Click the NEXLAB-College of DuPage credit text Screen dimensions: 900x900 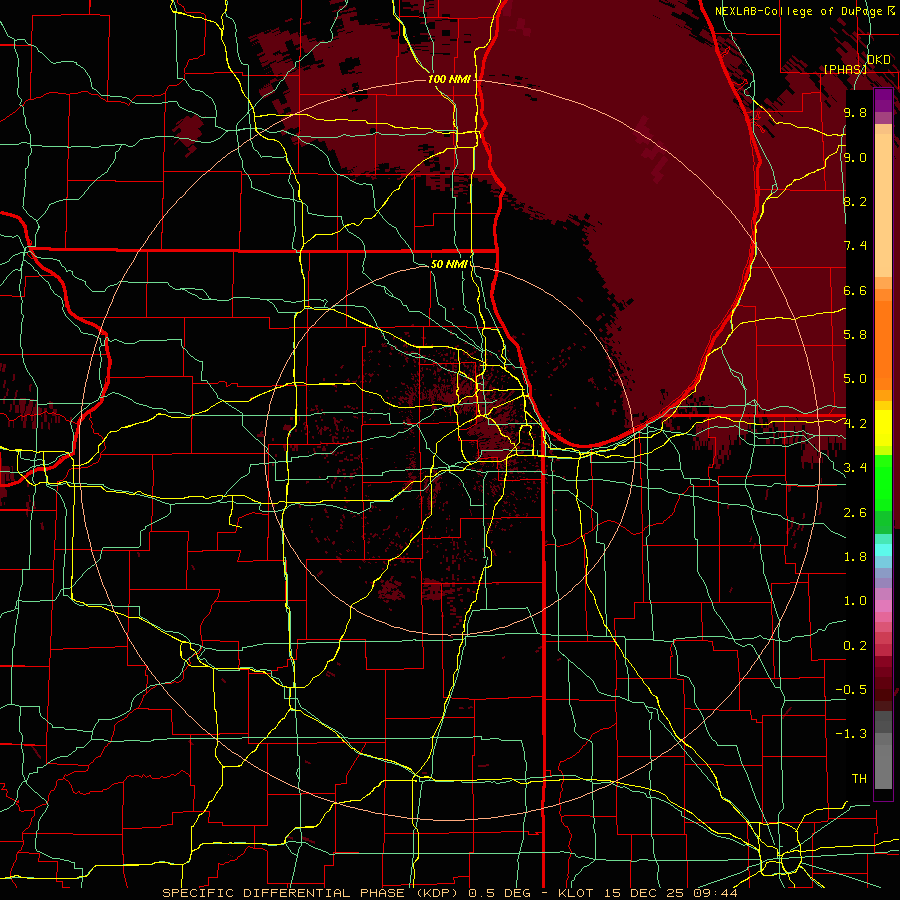[798, 11]
